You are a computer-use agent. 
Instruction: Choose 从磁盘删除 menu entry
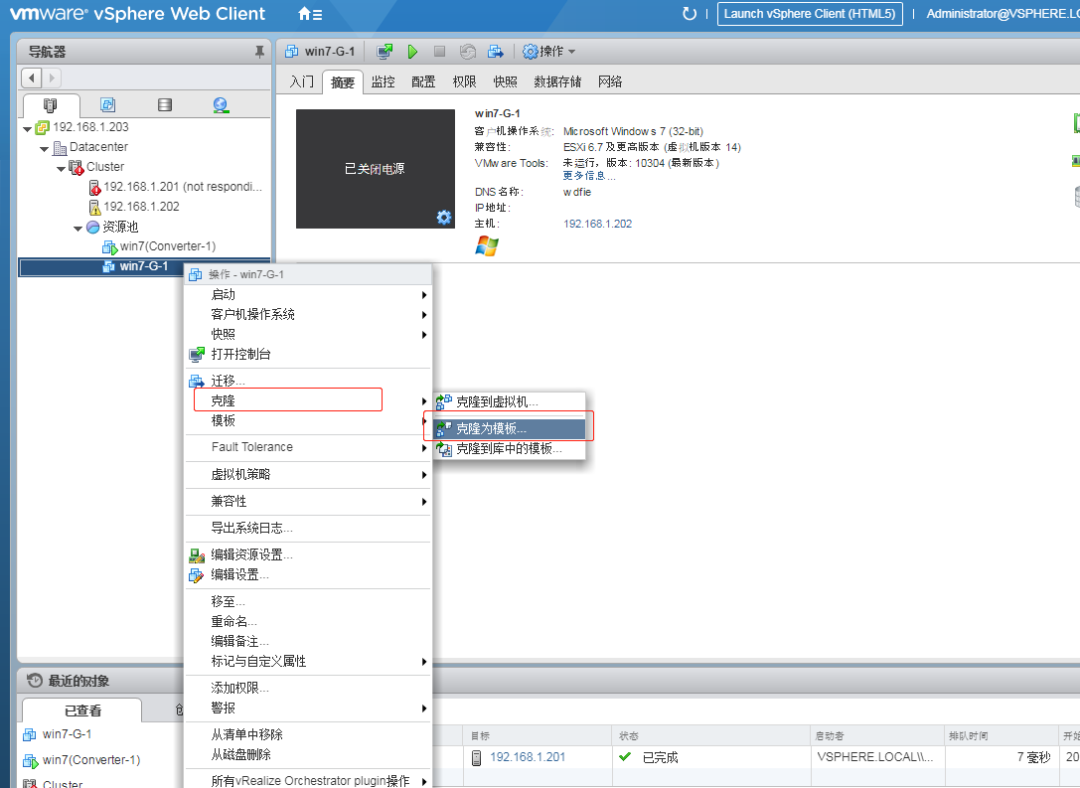(x=308, y=755)
